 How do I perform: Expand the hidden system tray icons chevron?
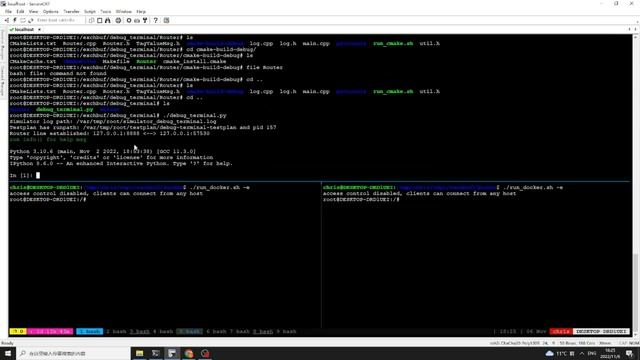coord(582,353)
